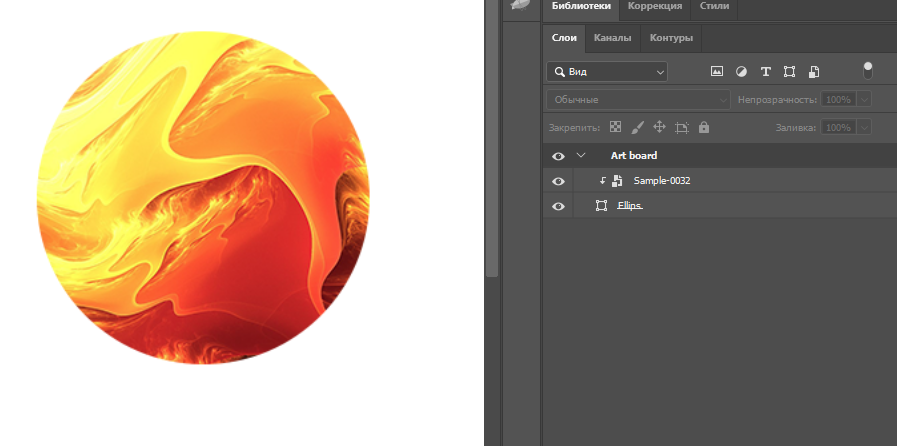Select the Ellips. layer name

(630, 205)
